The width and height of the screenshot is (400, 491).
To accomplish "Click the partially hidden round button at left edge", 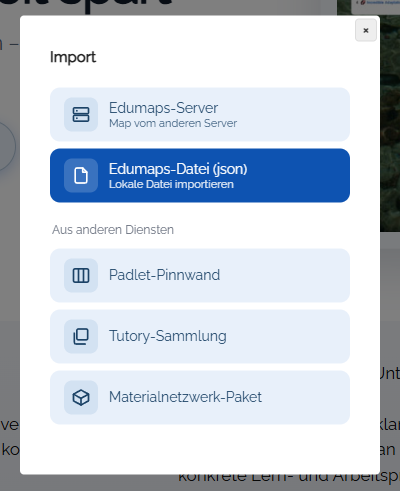I will [x=7, y=146].
